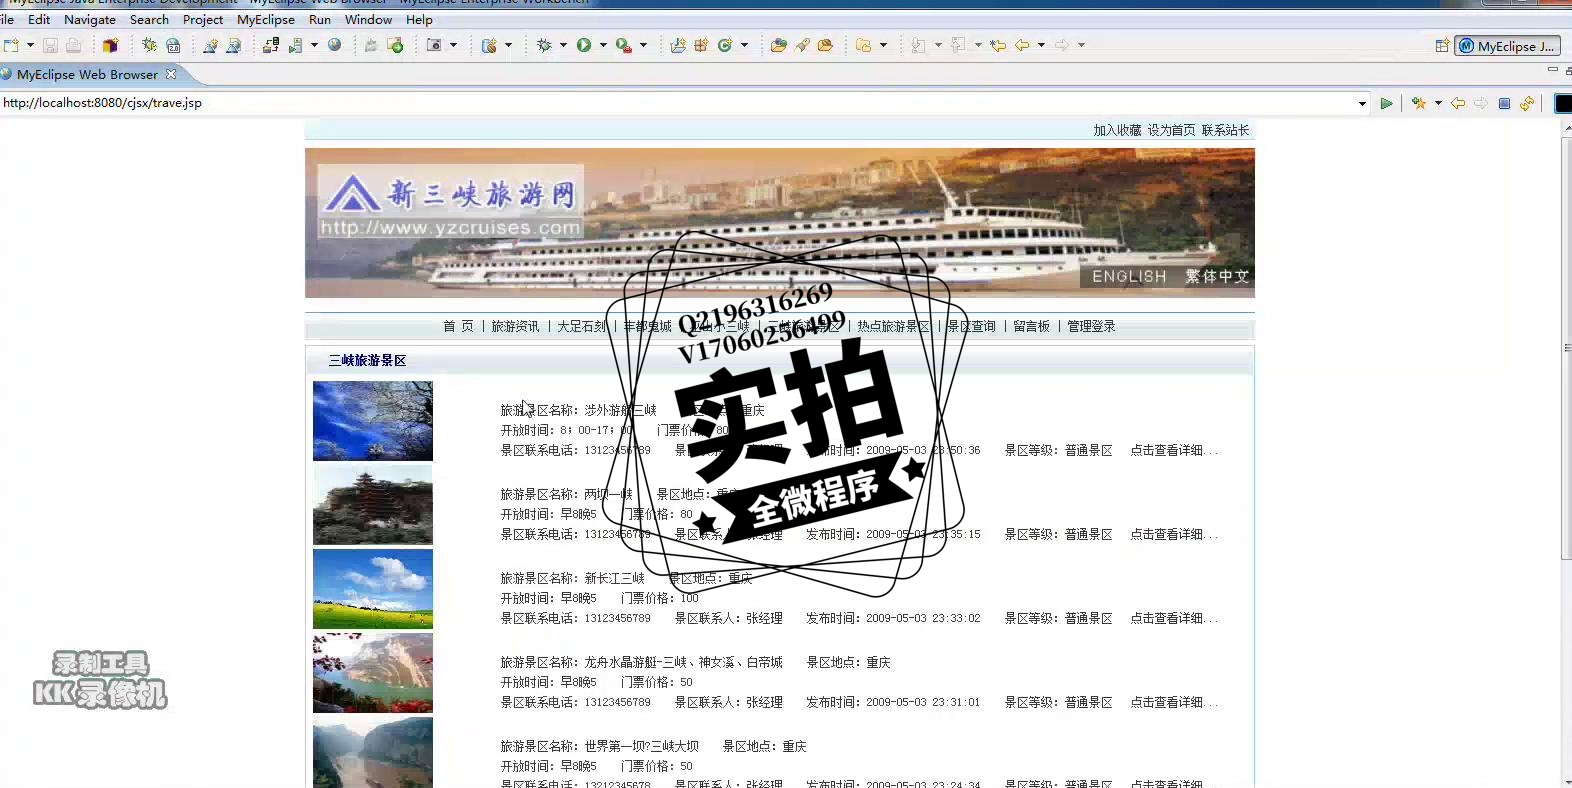Click the 联系站长 link

[1225, 130]
